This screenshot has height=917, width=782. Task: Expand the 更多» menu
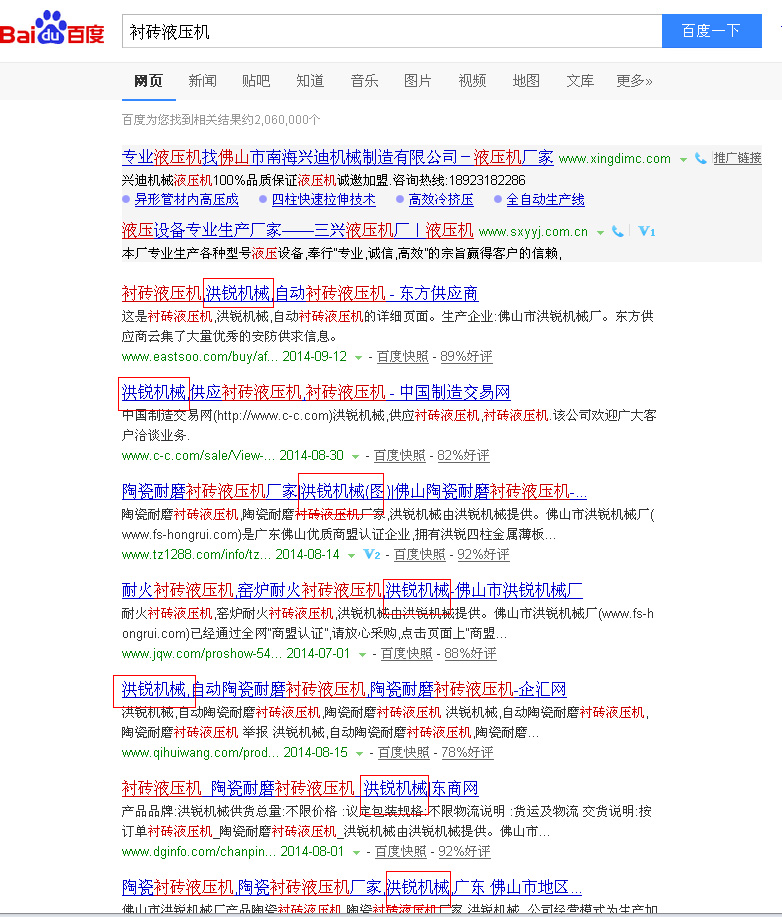pos(635,81)
